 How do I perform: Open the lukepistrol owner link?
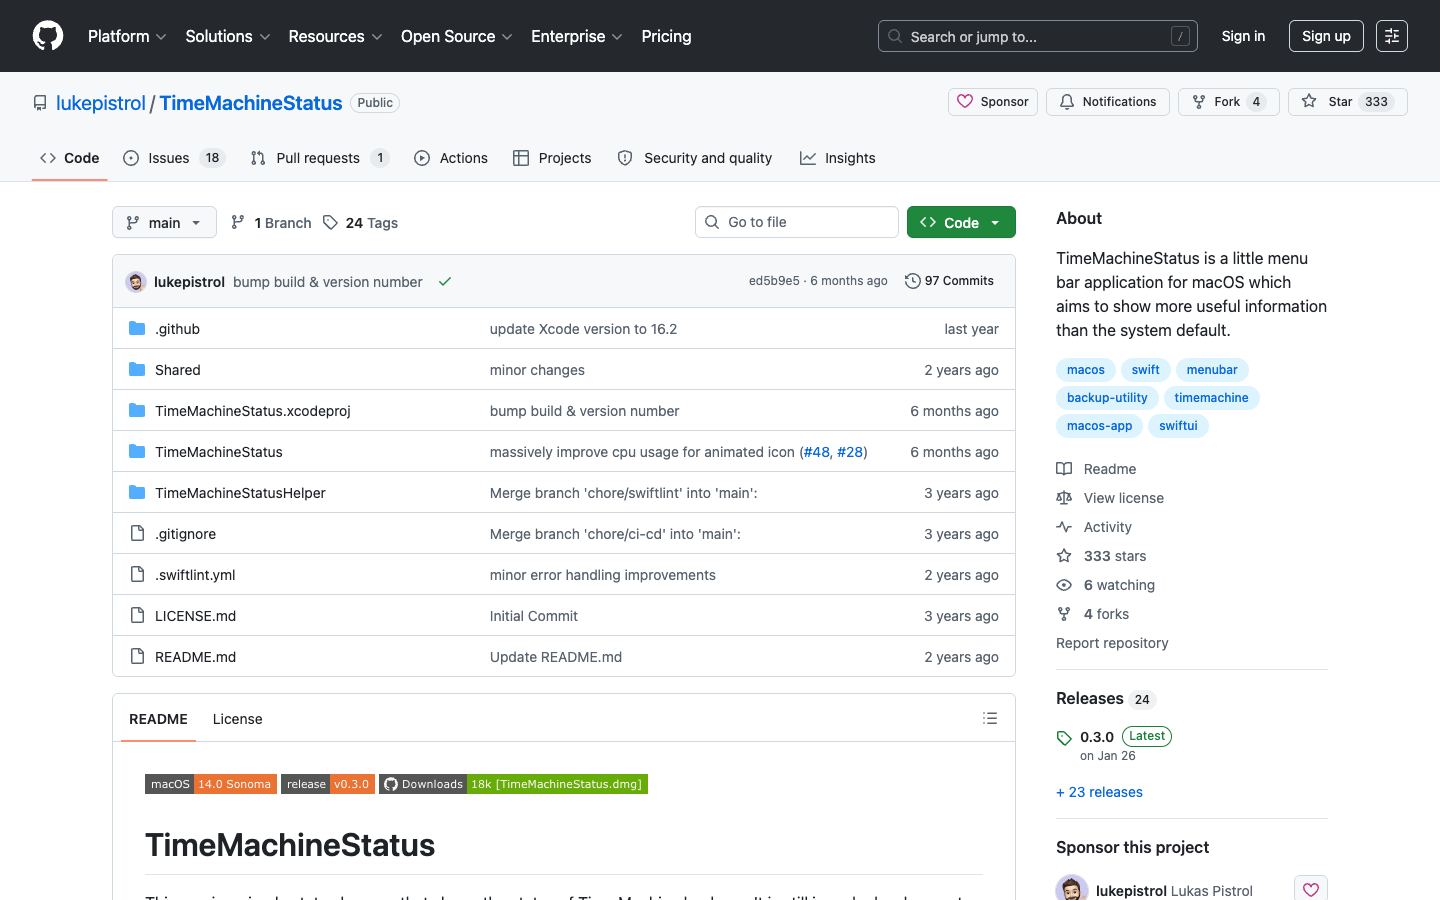pyautogui.click(x=101, y=103)
